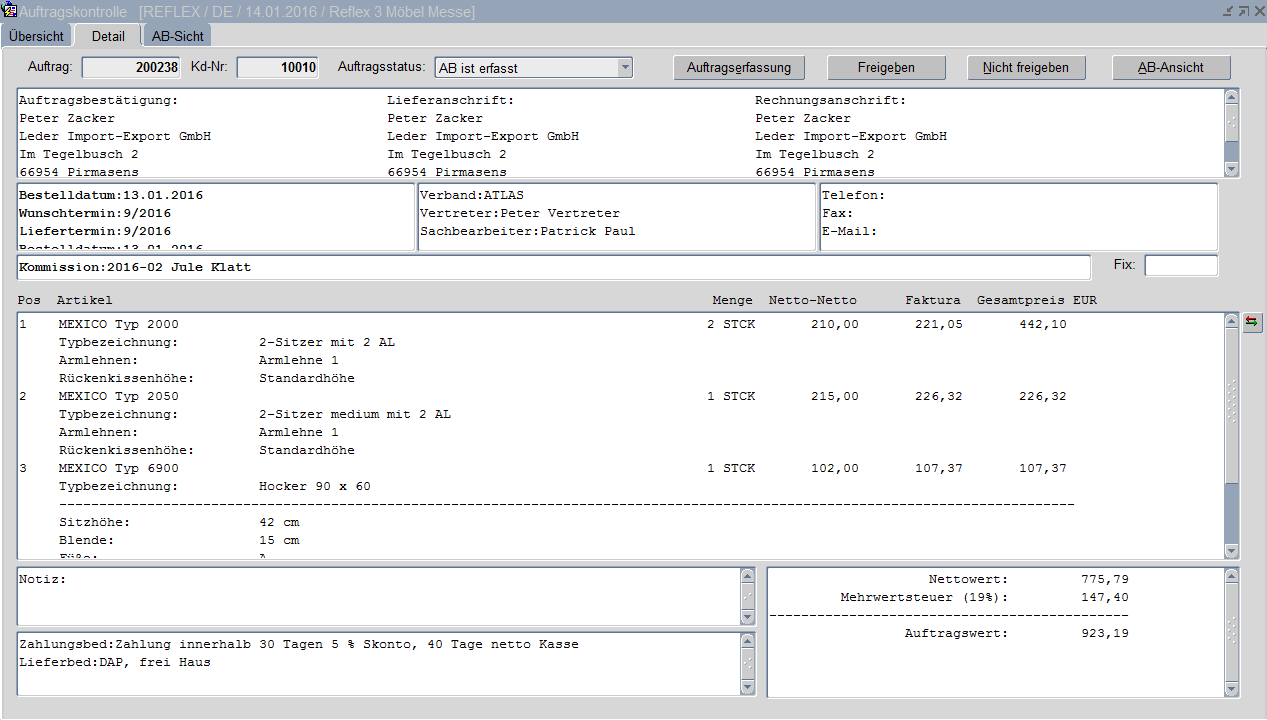This screenshot has width=1267, height=720.
Task: Select the Detail tab
Action: pyautogui.click(x=108, y=36)
